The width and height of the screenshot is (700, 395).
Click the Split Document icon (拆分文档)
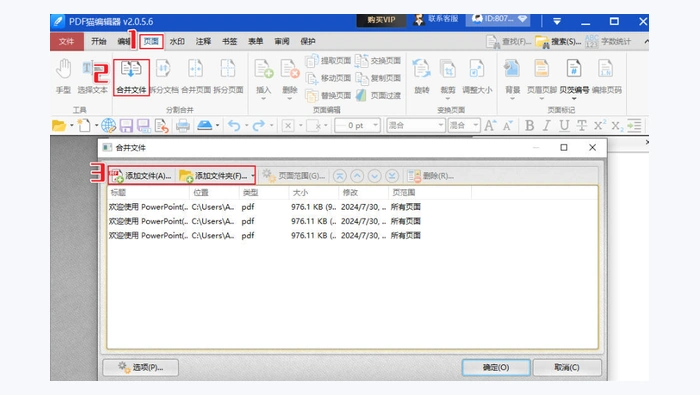164,76
